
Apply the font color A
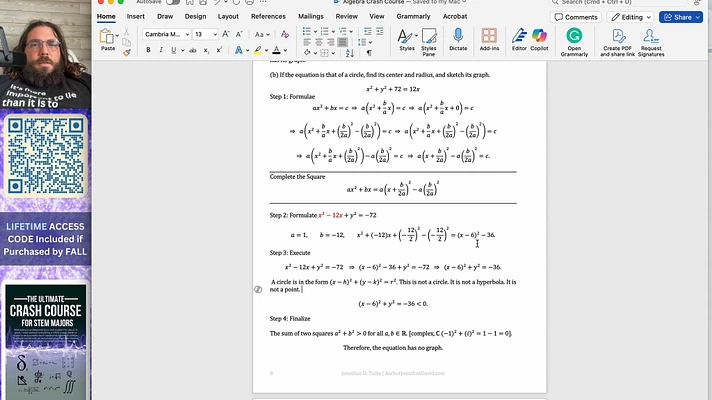pos(276,50)
